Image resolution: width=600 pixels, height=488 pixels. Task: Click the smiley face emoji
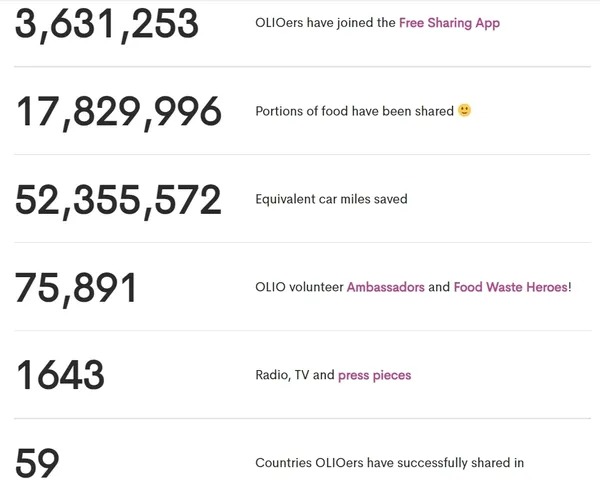coord(465,111)
